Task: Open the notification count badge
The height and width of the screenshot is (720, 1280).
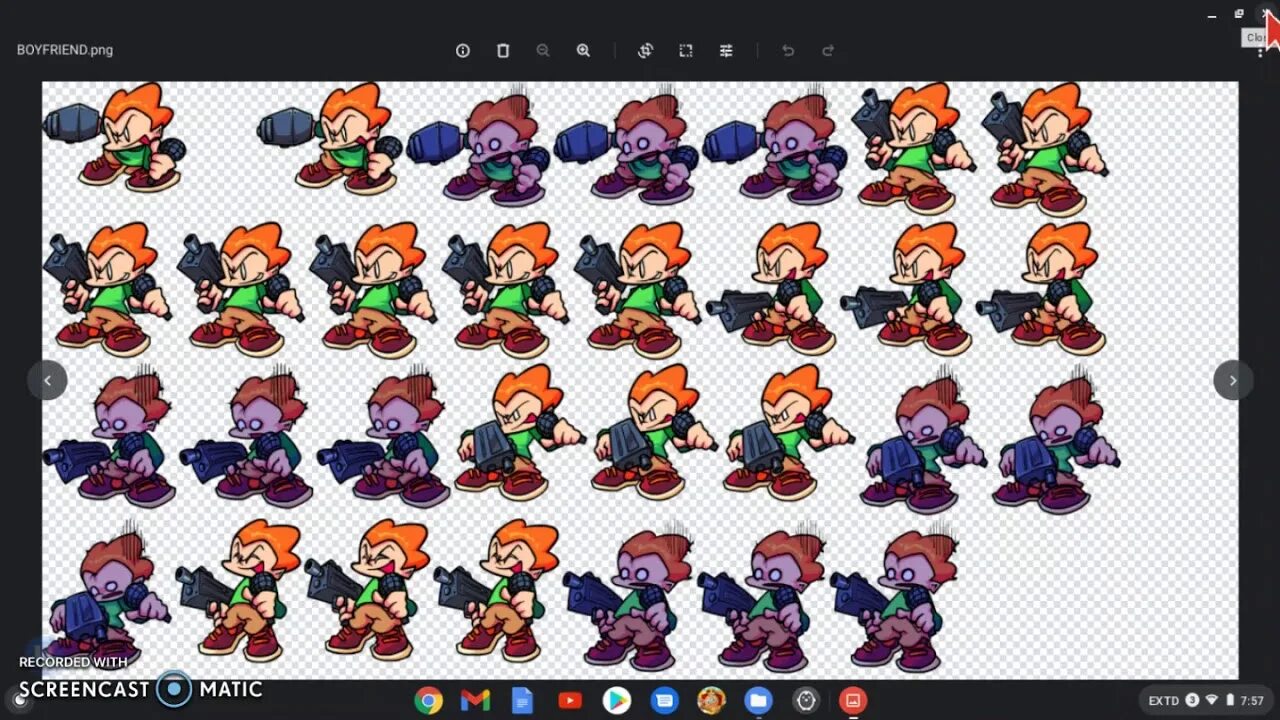Action: 1192,700
